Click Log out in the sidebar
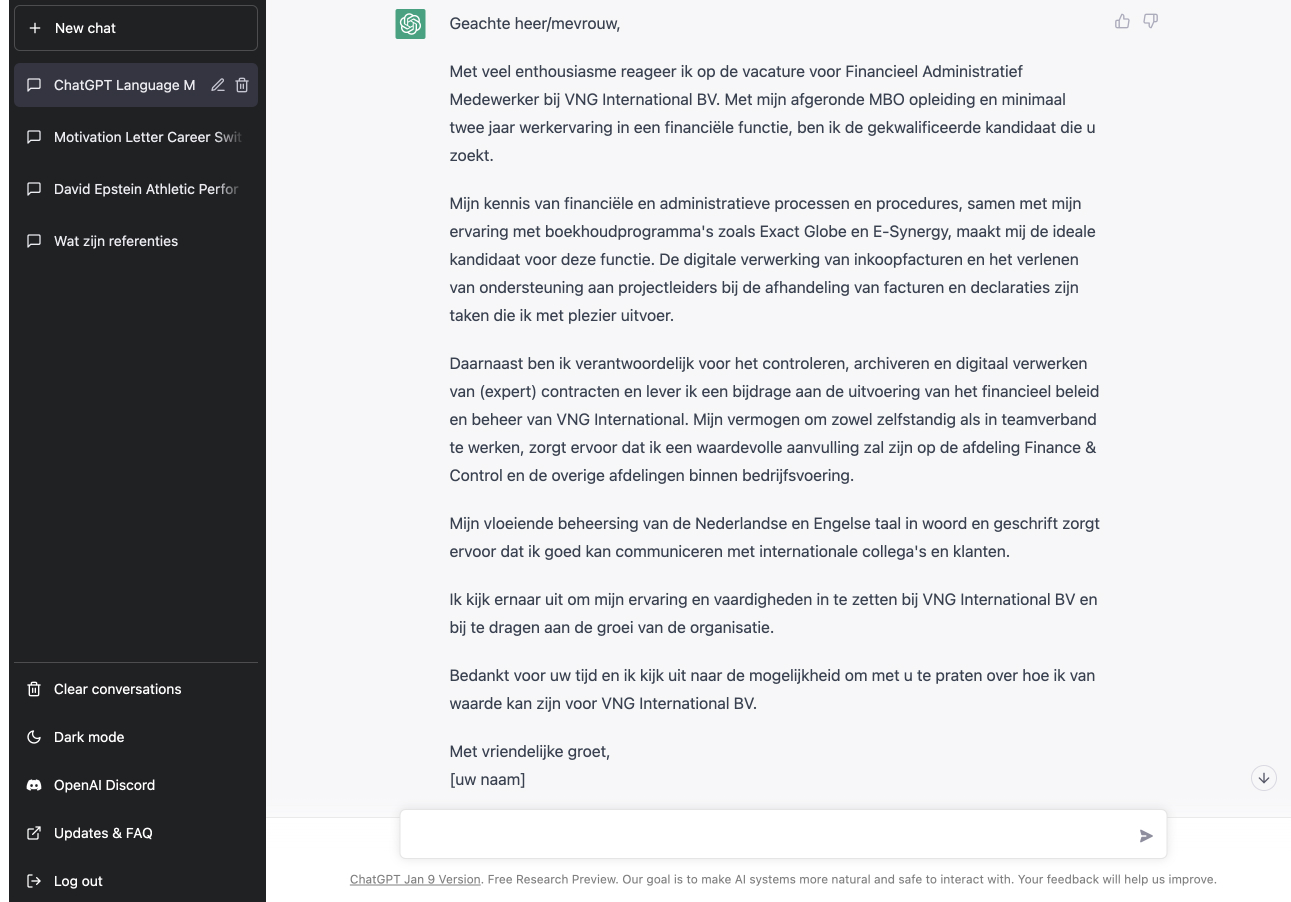The width and height of the screenshot is (1291, 902). point(77,880)
